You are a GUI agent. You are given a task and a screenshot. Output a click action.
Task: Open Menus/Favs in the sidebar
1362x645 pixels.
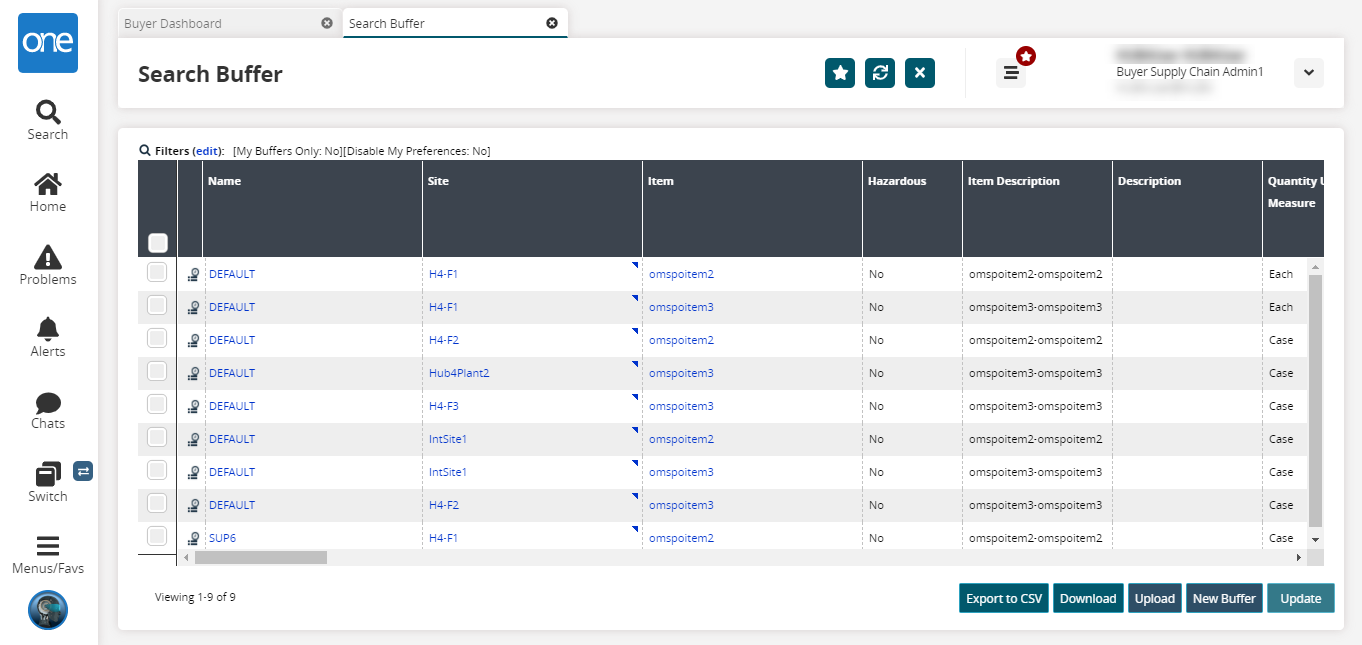click(x=47, y=555)
